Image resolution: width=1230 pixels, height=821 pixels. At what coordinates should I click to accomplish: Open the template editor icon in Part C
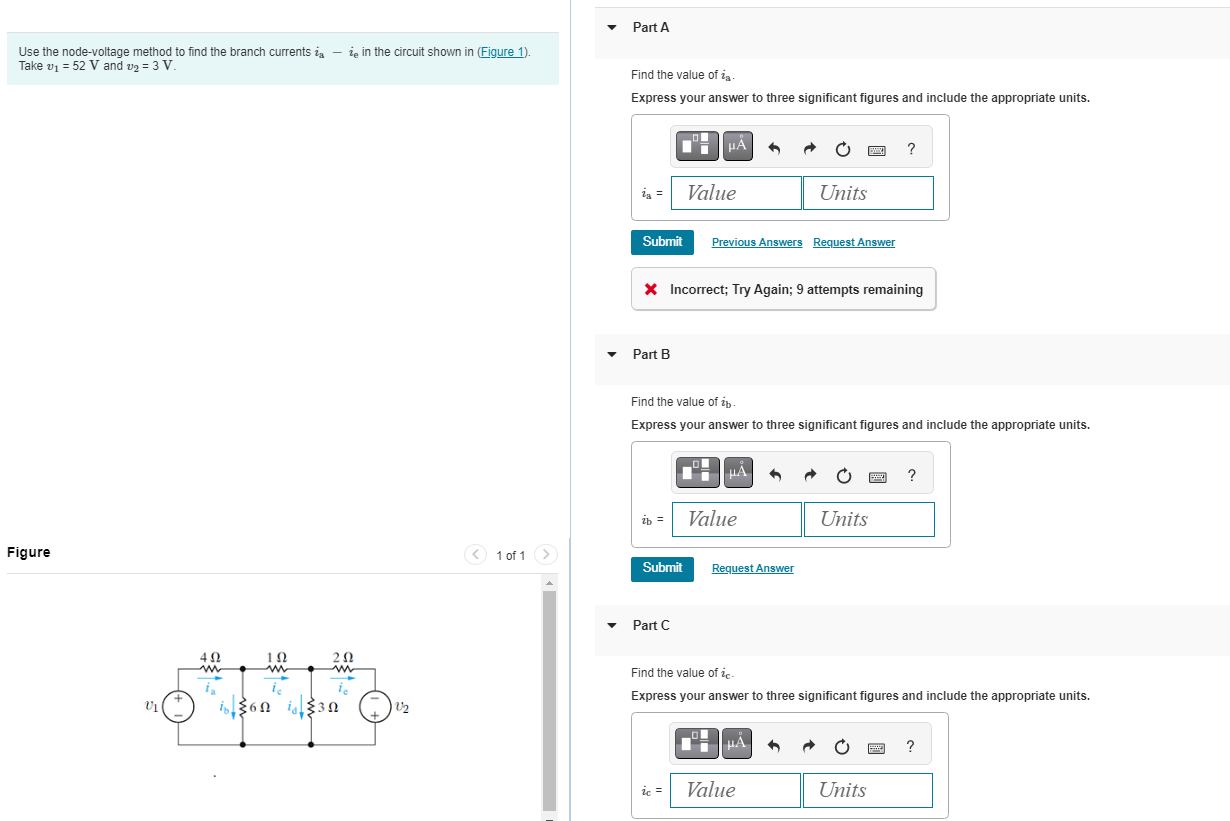click(696, 743)
